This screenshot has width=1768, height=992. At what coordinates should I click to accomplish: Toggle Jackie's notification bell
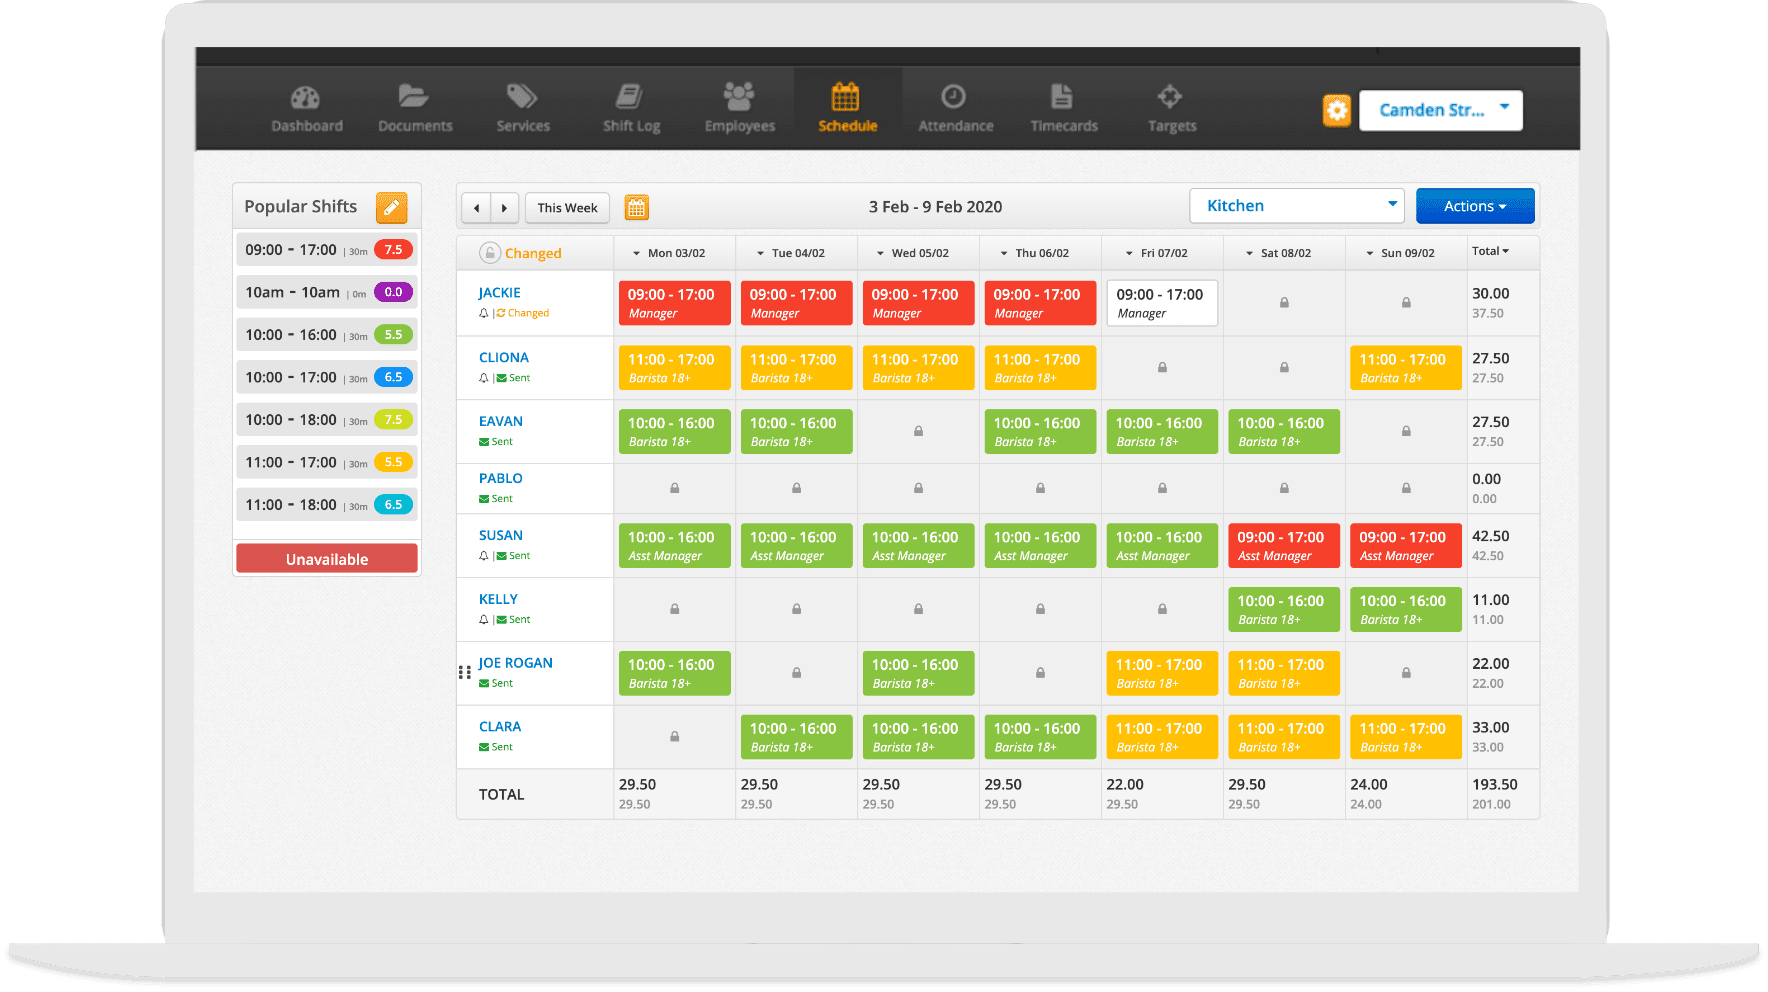[x=484, y=313]
